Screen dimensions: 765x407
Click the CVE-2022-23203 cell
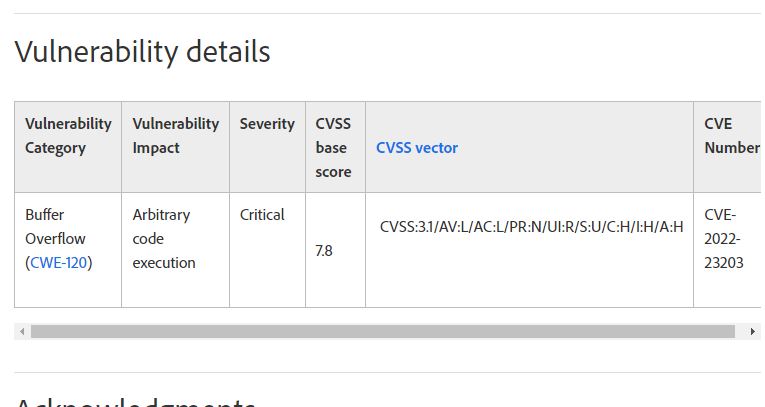[724, 239]
